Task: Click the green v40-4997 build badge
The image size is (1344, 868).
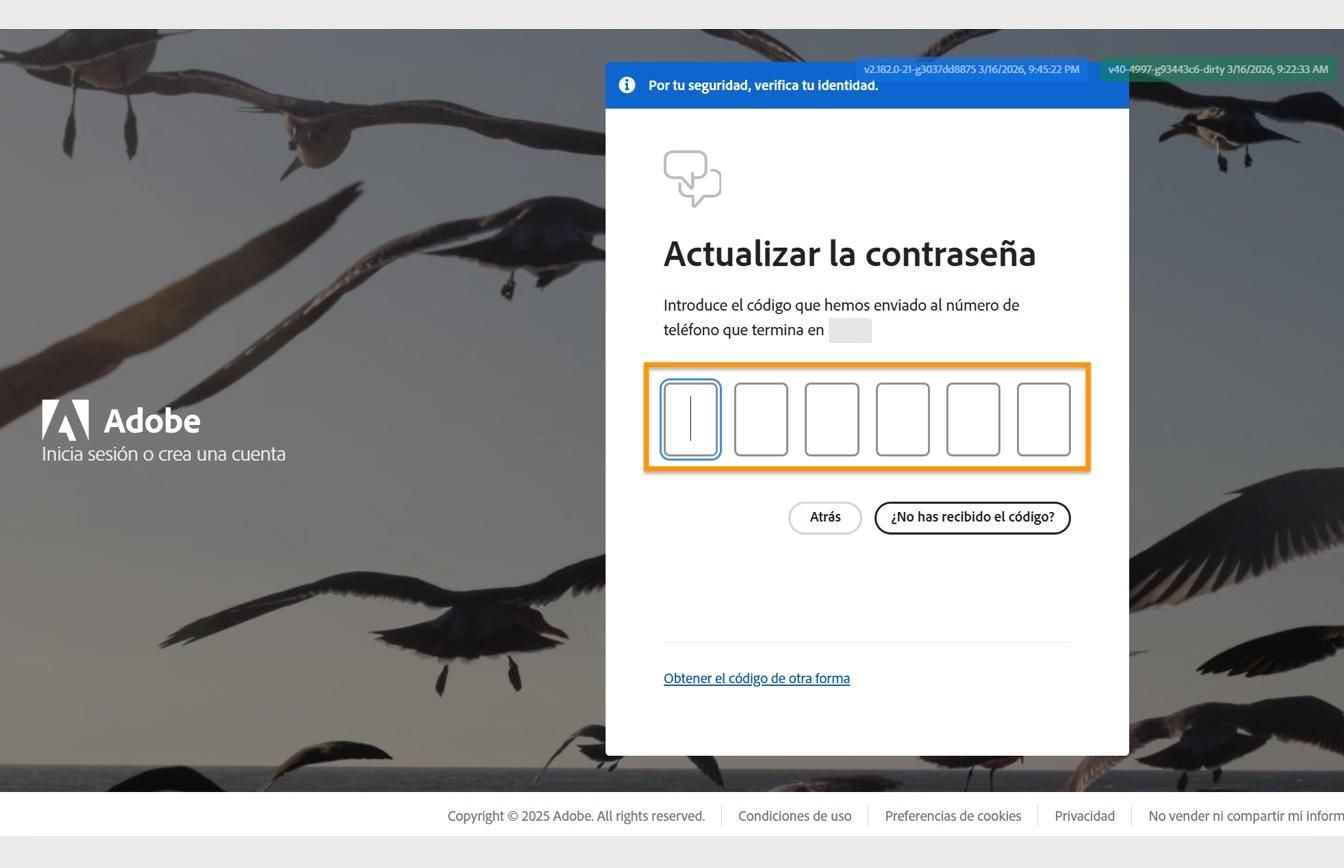Action: pyautogui.click(x=1217, y=71)
